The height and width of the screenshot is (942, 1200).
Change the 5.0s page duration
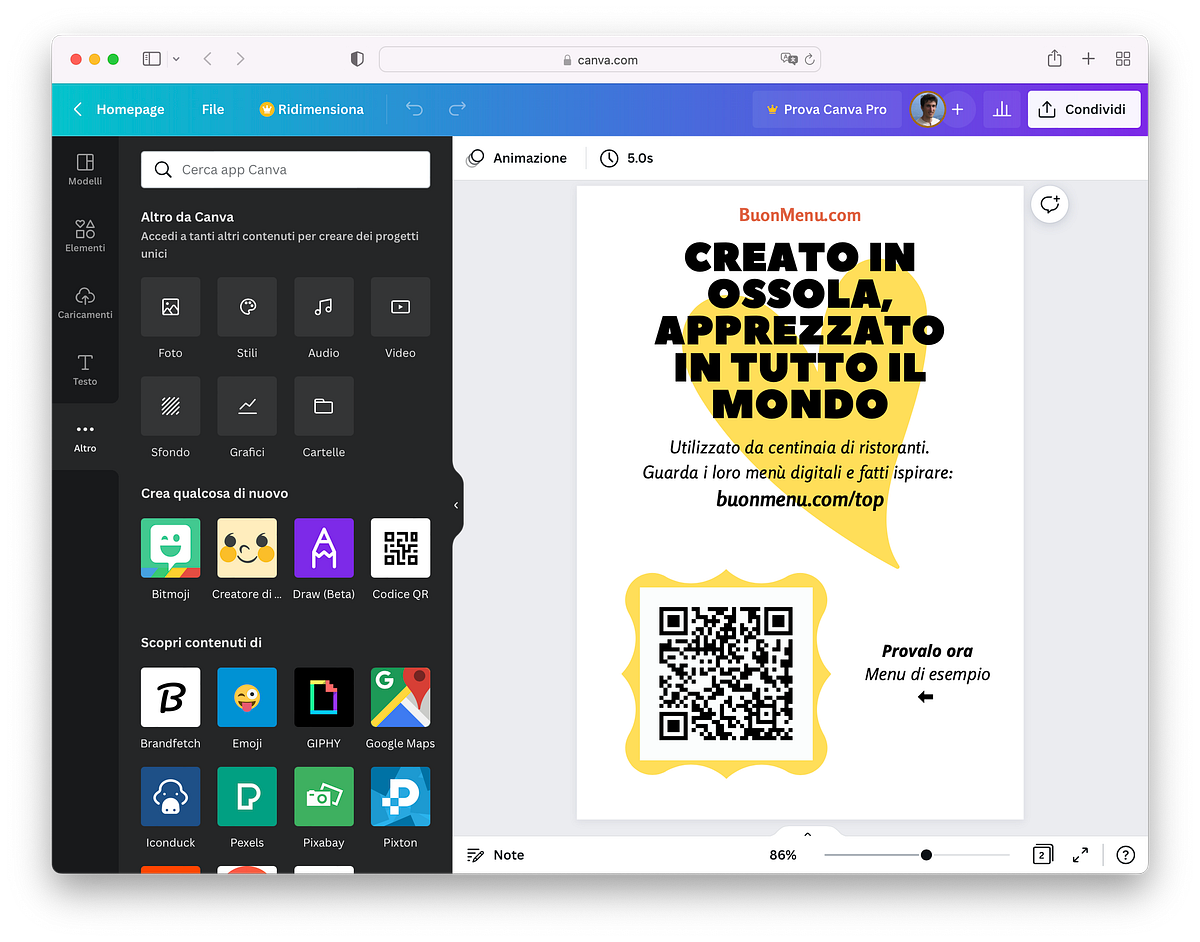[x=627, y=158]
